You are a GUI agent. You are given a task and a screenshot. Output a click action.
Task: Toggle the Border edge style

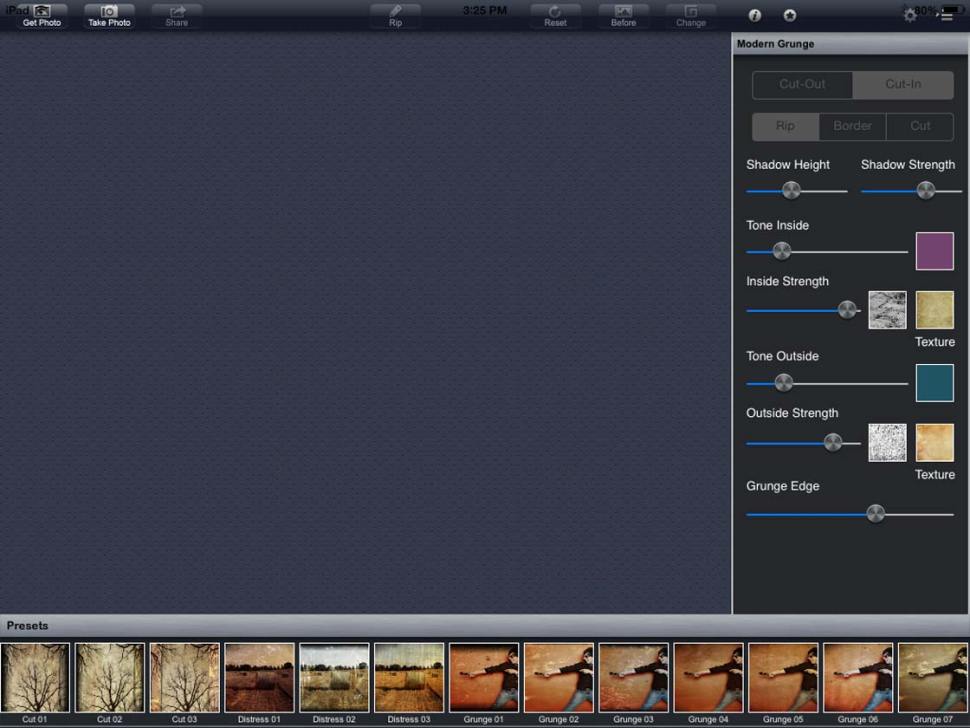pyautogui.click(x=852, y=126)
